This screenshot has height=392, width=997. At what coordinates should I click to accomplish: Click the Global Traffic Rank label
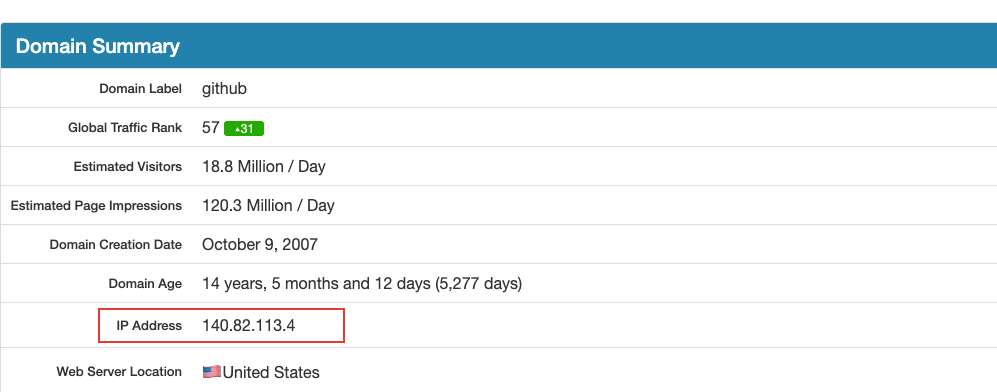(x=125, y=128)
